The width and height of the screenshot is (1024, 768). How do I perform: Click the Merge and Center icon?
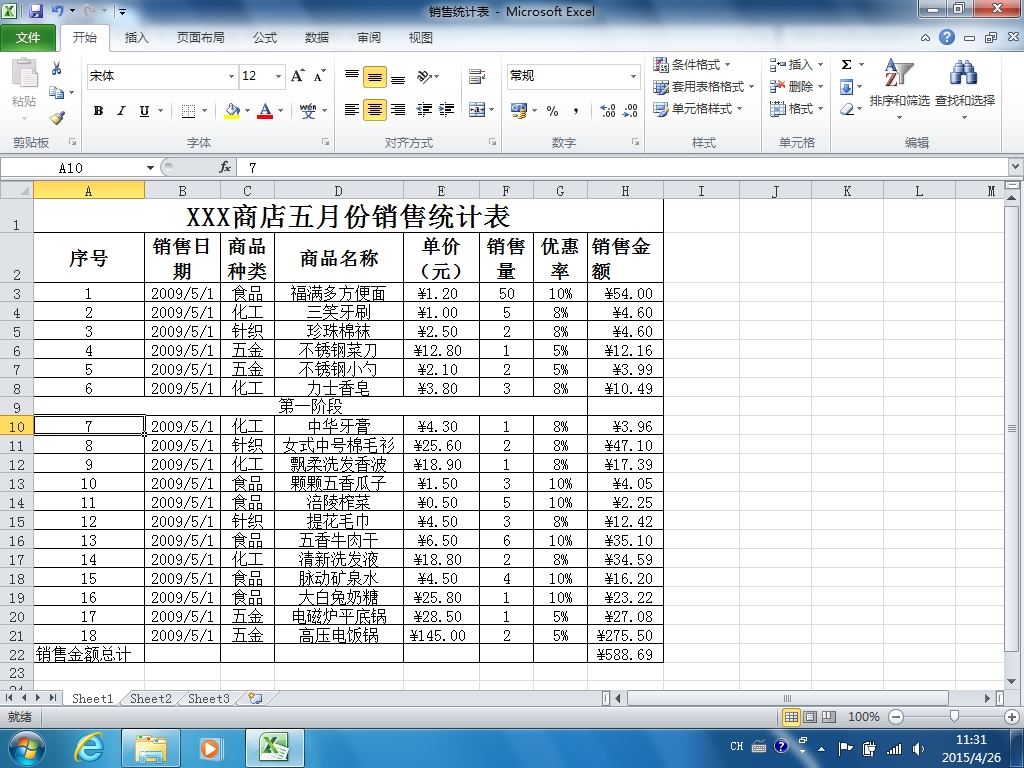(477, 110)
